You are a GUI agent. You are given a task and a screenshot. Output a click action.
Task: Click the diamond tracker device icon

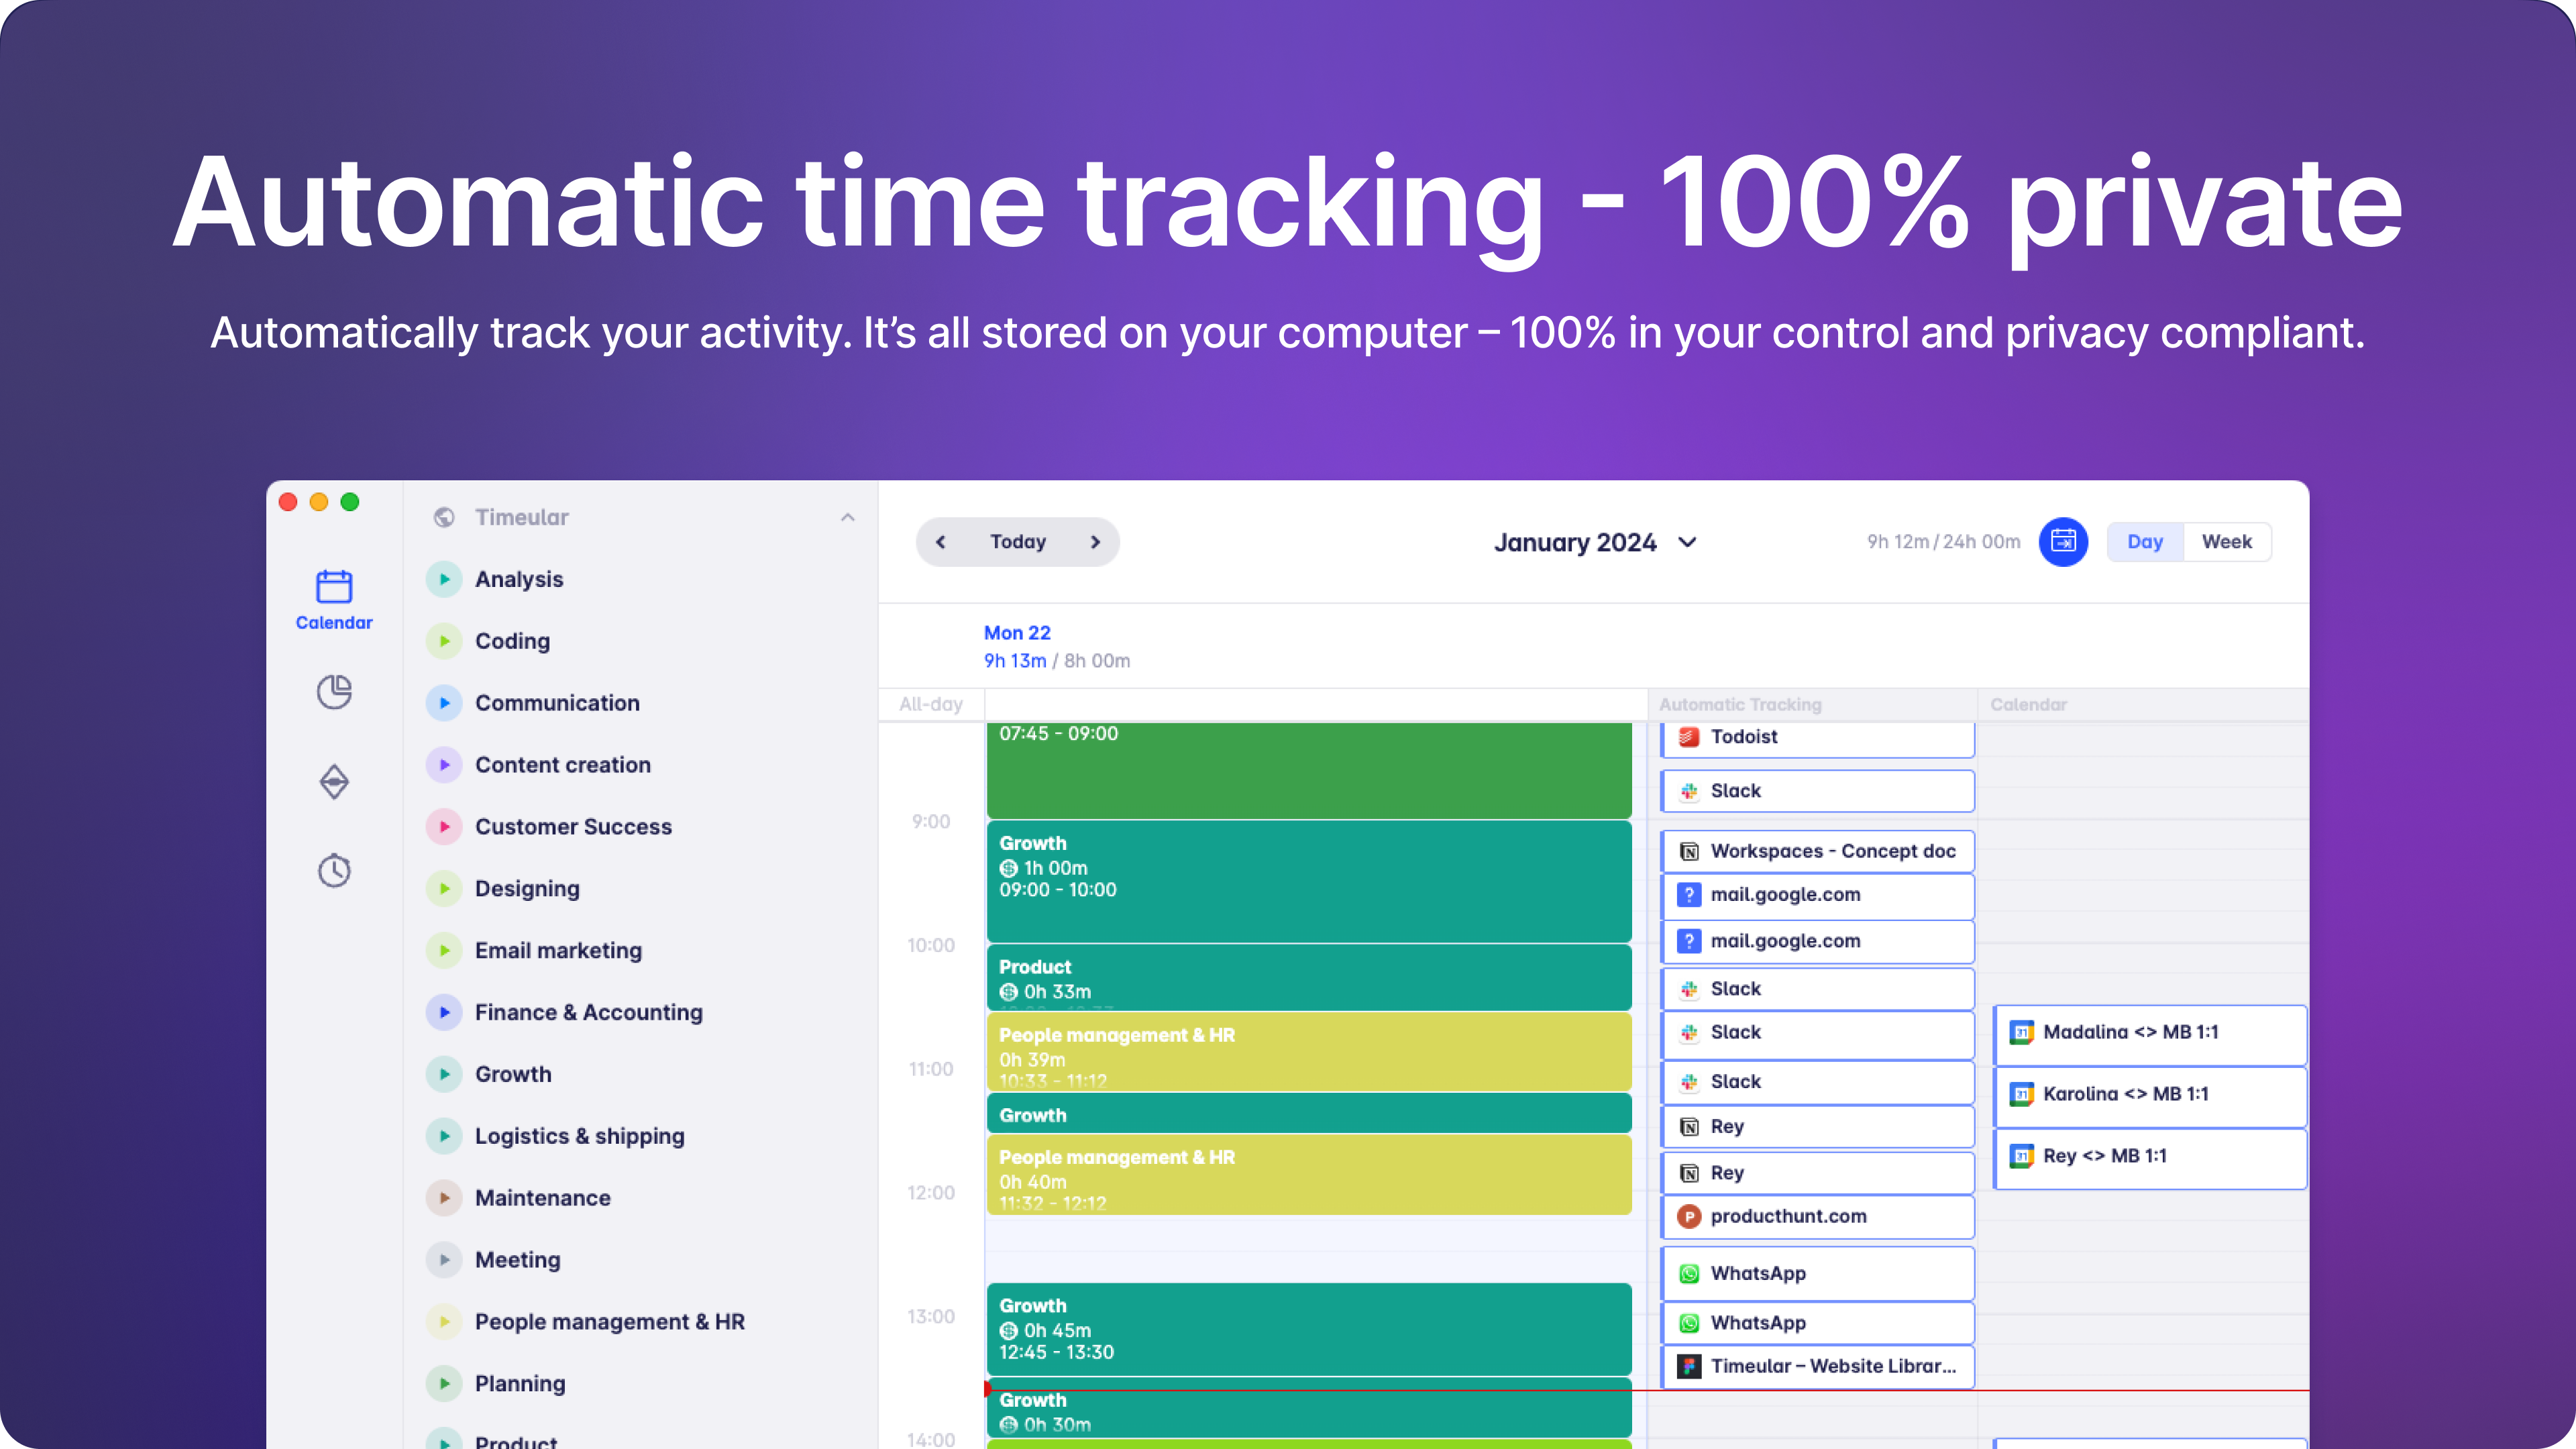pyautogui.click(x=334, y=781)
